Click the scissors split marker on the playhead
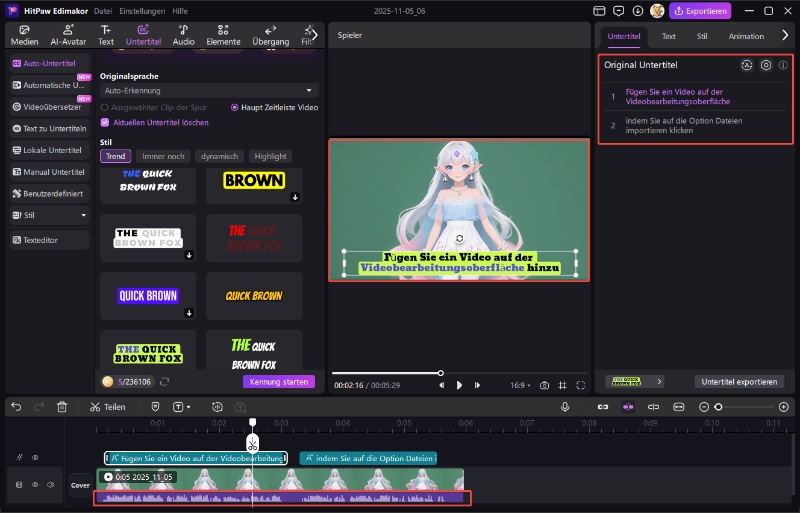This screenshot has width=800, height=513. click(x=253, y=444)
